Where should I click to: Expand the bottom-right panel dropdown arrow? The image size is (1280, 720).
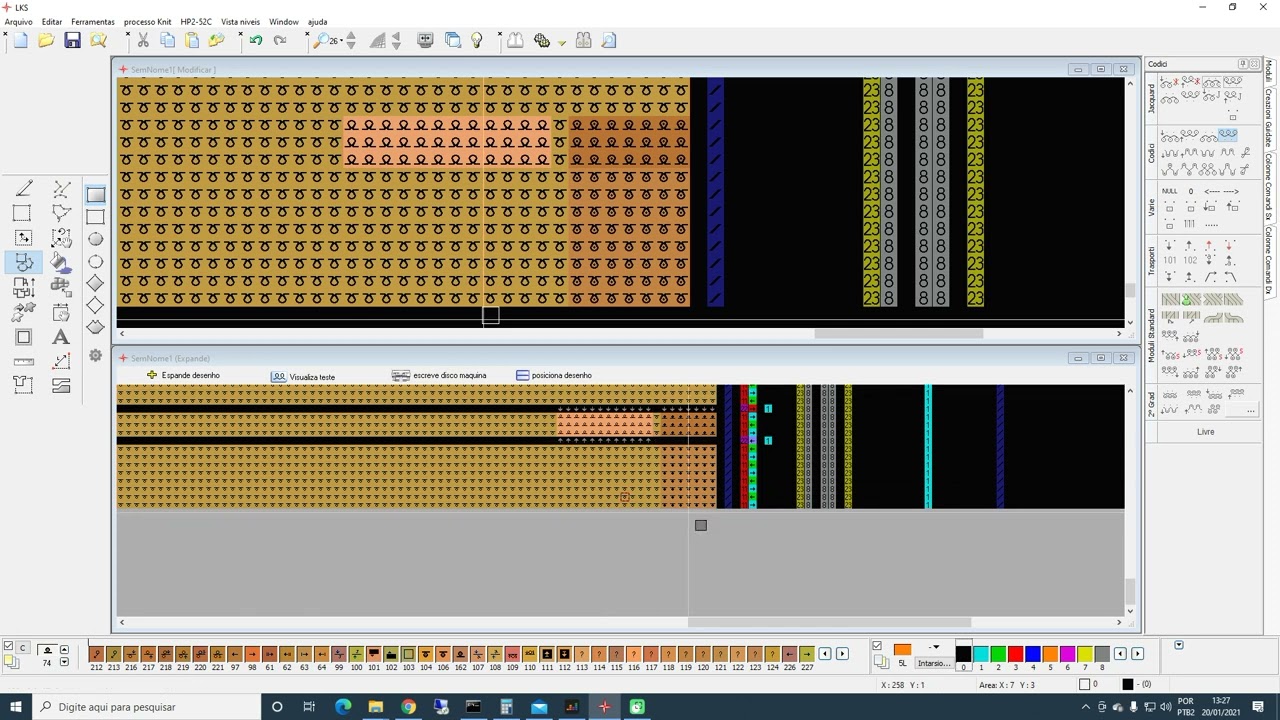1179,646
